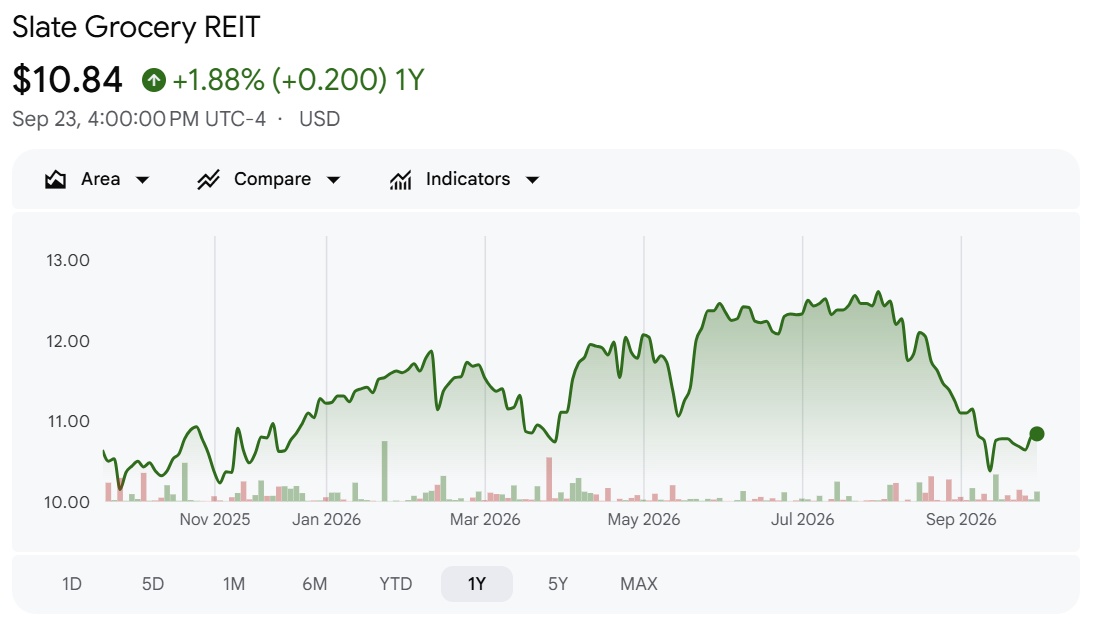Click the Slate Grocery REIT title

coord(136,28)
